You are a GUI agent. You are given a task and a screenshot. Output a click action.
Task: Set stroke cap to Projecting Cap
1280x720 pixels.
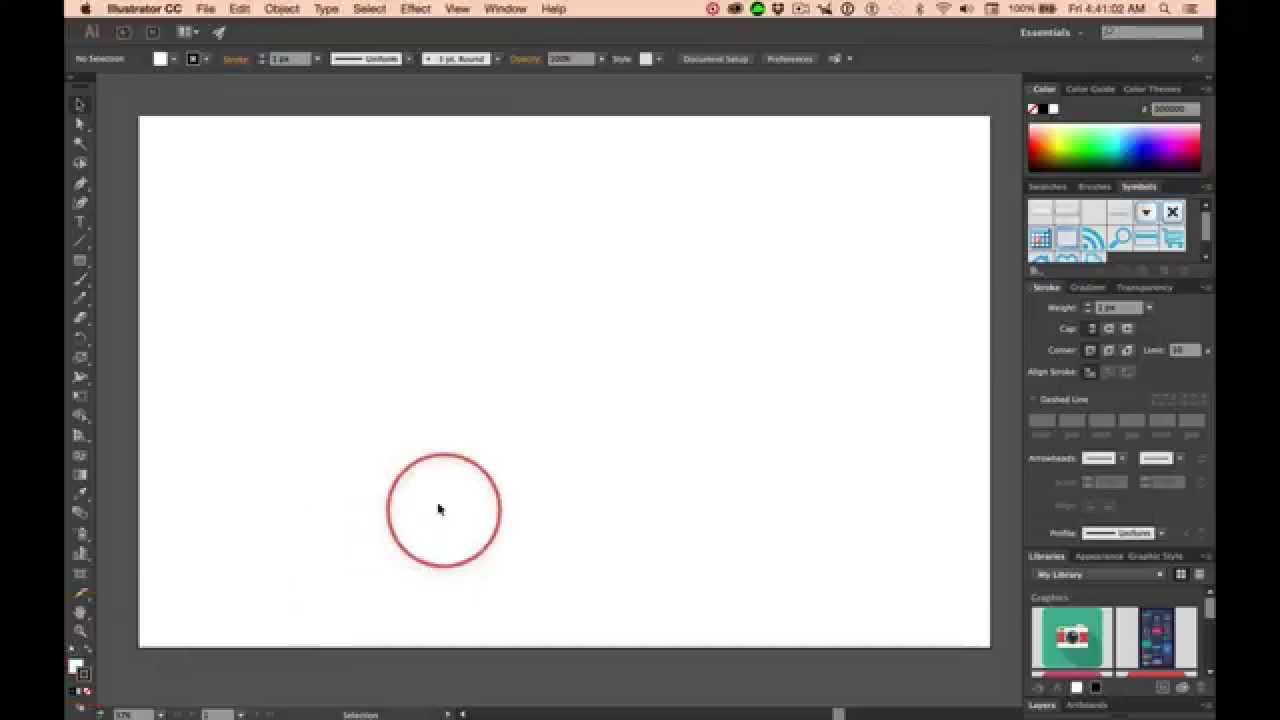pyautogui.click(x=1128, y=328)
